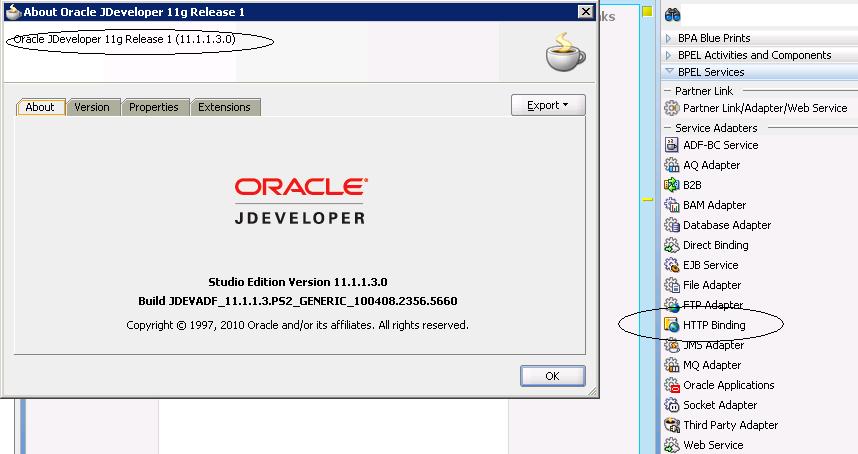Select the Socket Adapter icon
Viewport: 858px width, 454px height.
tap(671, 405)
